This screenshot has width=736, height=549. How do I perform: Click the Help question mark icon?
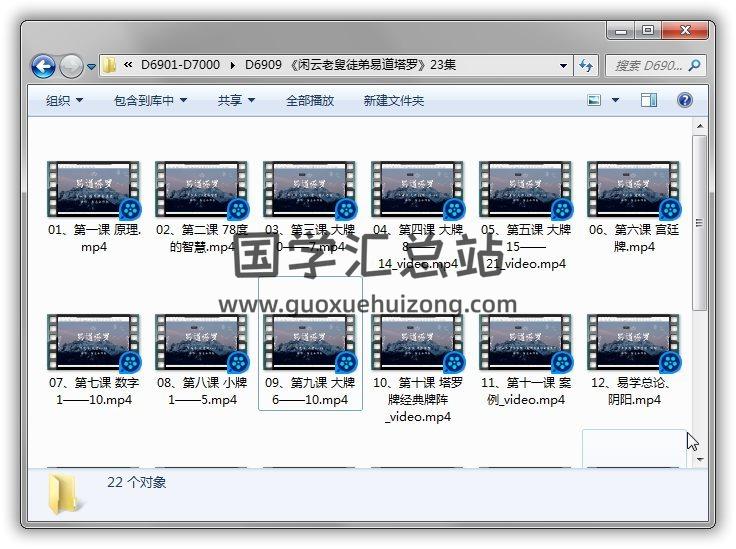click(685, 100)
